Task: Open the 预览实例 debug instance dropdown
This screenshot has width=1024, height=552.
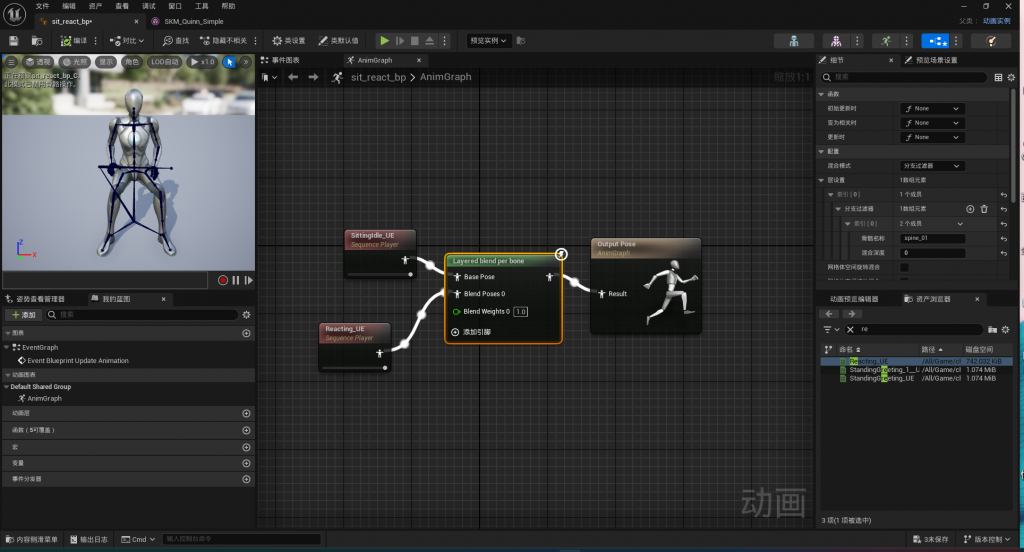Action: [488, 41]
